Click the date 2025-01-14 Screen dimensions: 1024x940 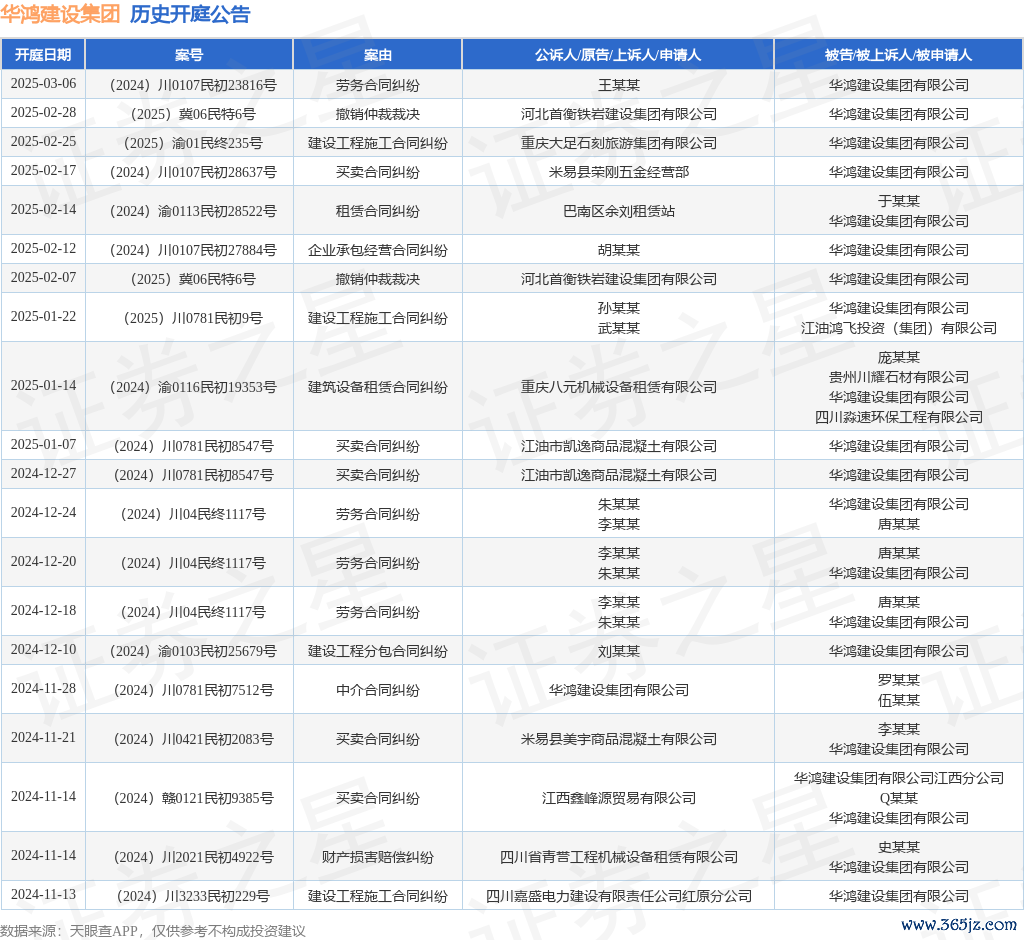43,385
